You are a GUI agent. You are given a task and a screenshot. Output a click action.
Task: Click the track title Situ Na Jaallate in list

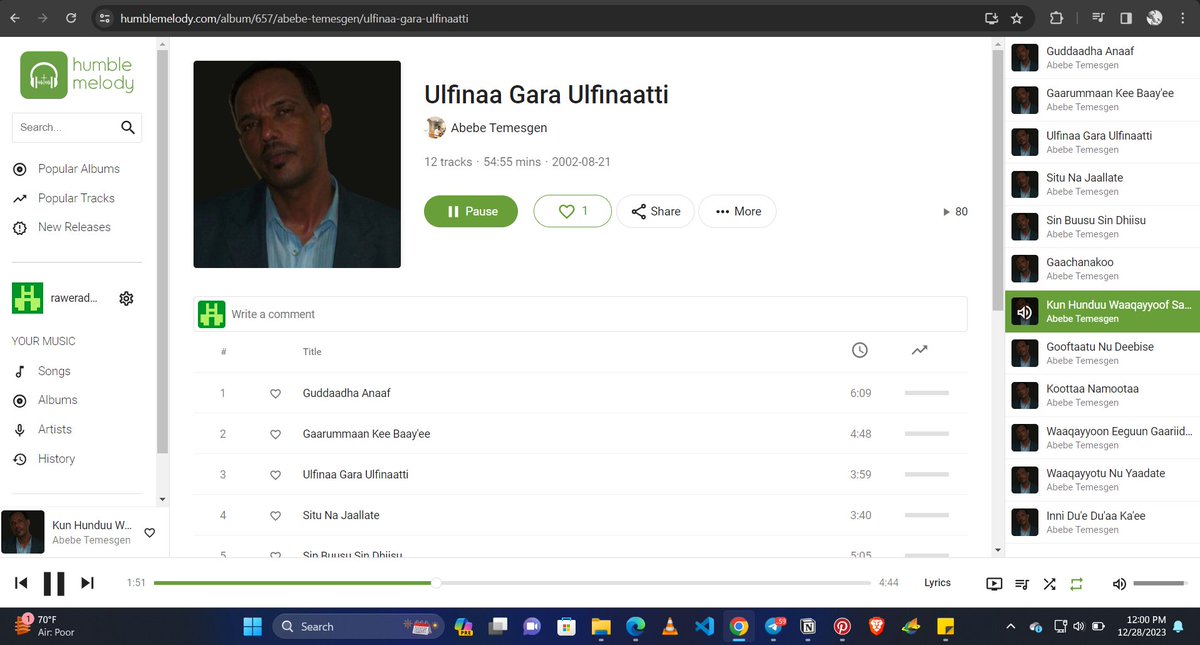[x=341, y=516]
